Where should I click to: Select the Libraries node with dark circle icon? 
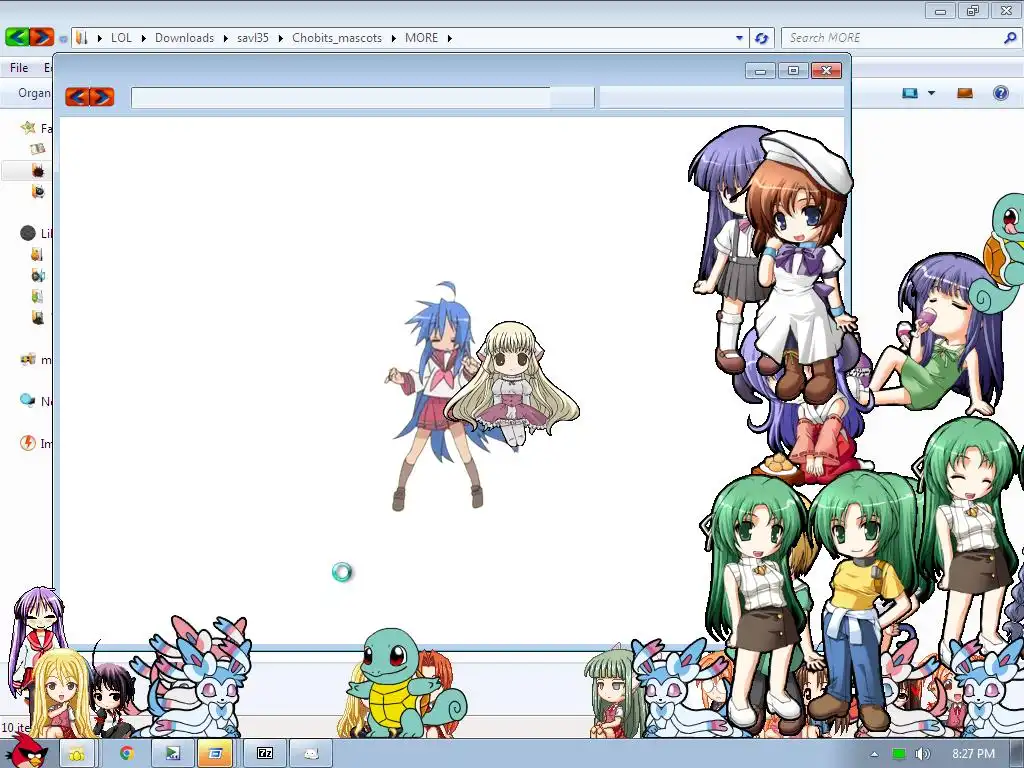click(28, 233)
